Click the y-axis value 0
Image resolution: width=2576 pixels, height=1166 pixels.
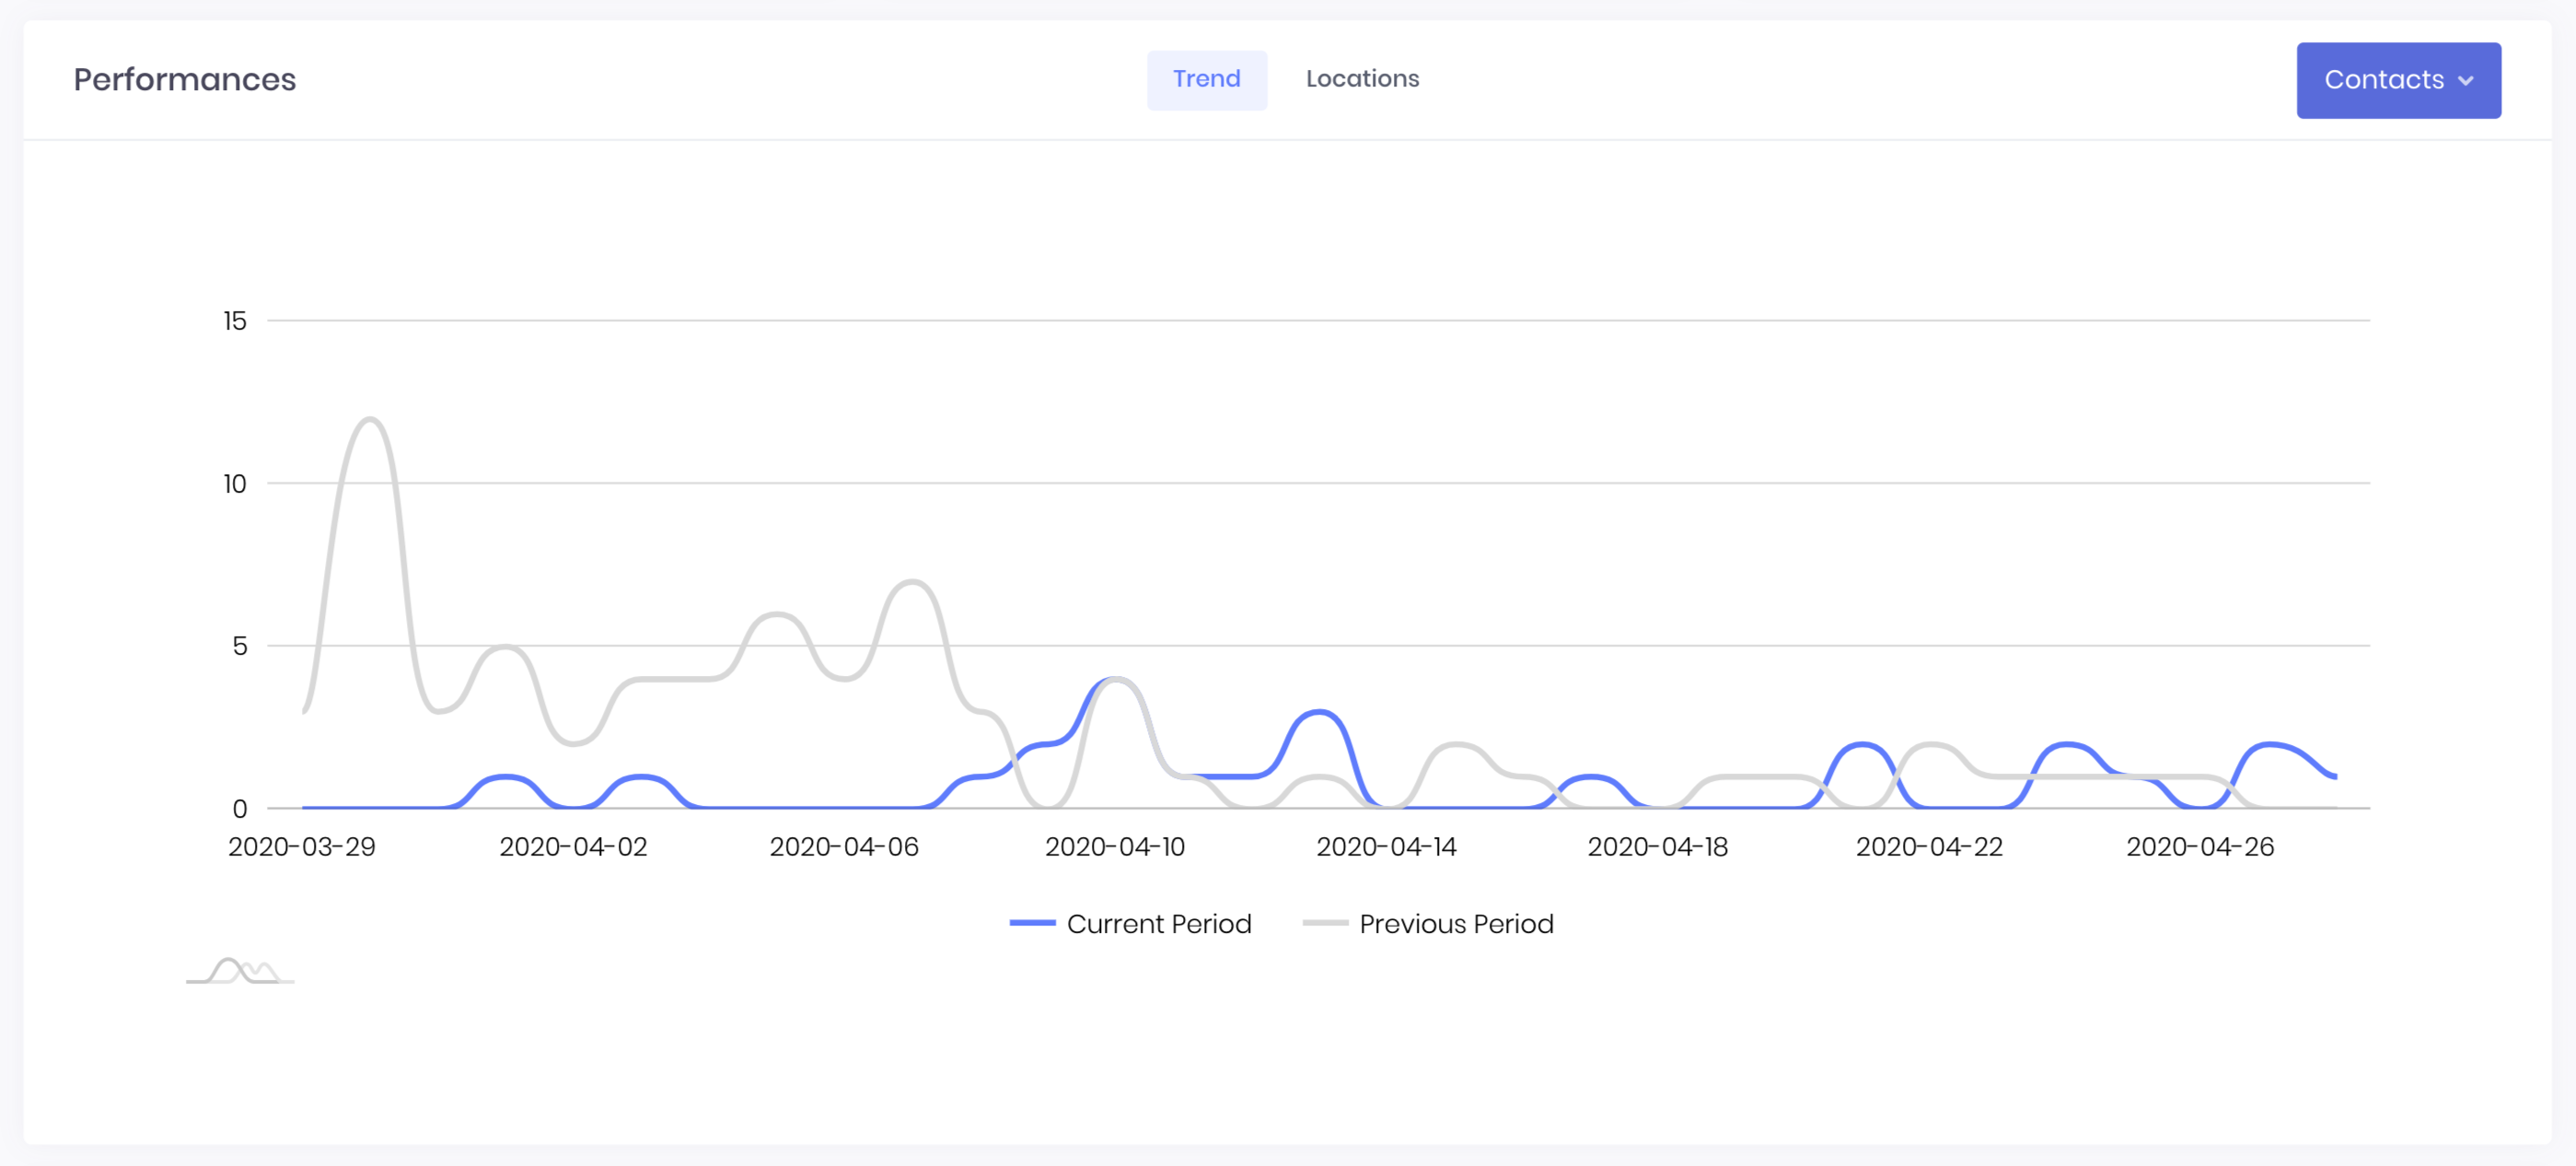(240, 809)
